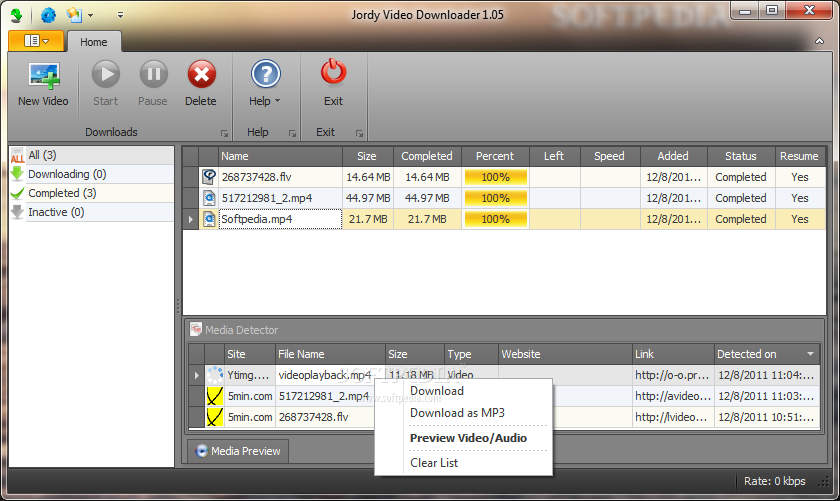Open customize quick access toolbar arrow
Screen dimensions: 840x501
(x=121, y=15)
